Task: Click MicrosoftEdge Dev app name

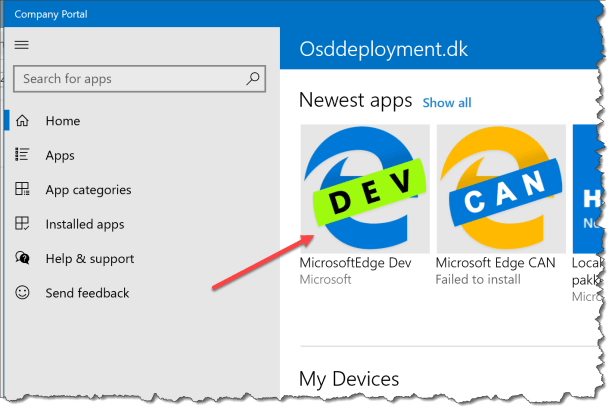Action: (x=355, y=263)
